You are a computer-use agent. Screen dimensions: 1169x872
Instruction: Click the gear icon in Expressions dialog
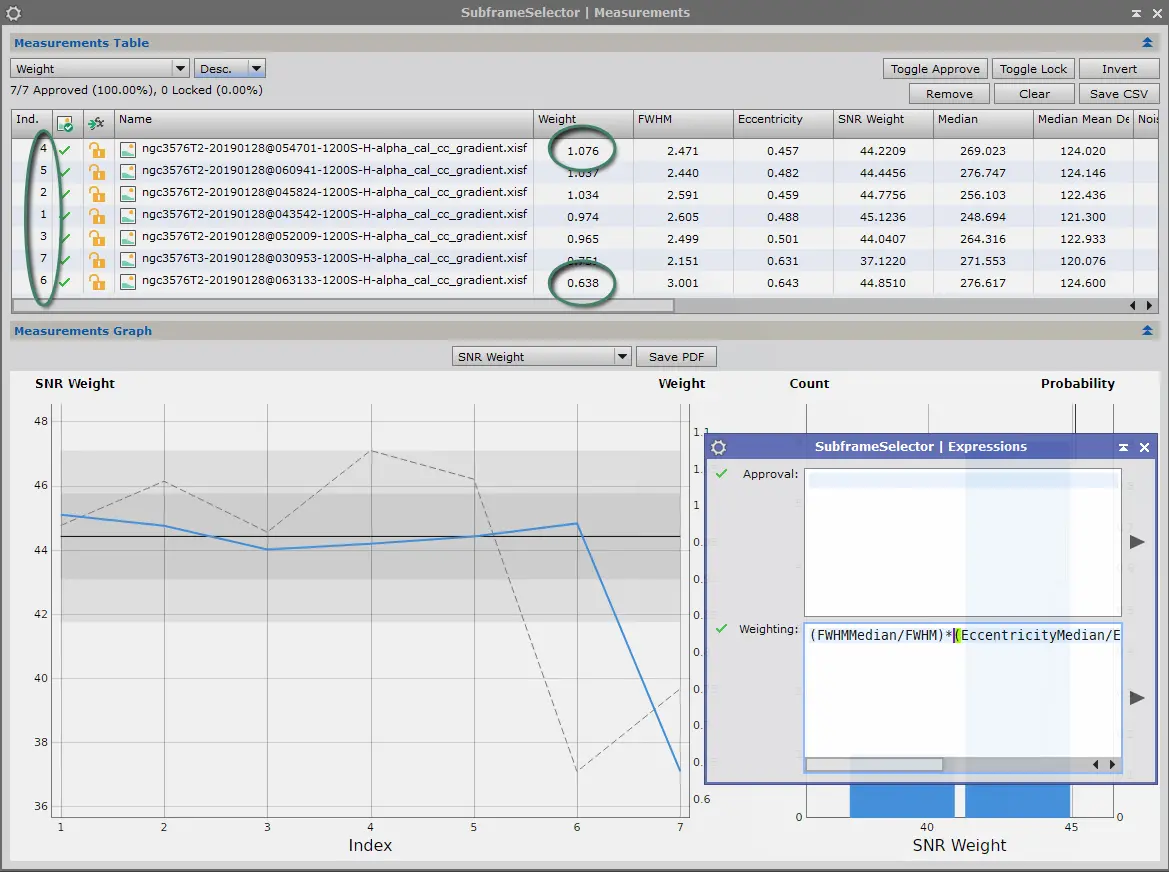pos(718,447)
